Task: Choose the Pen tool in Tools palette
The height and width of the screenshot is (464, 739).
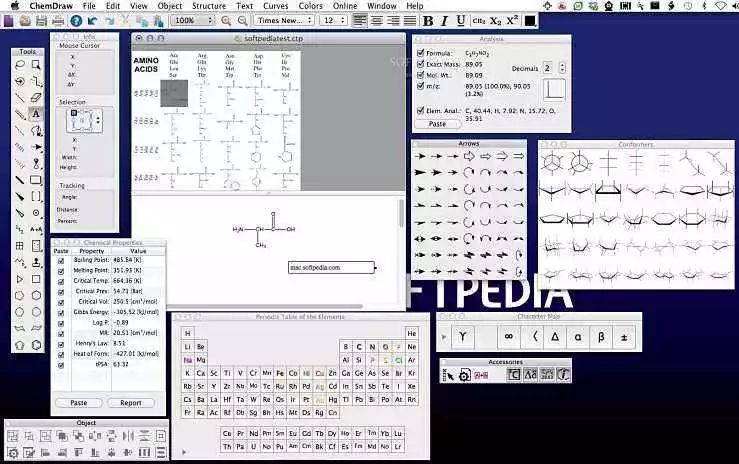Action: click(36, 130)
